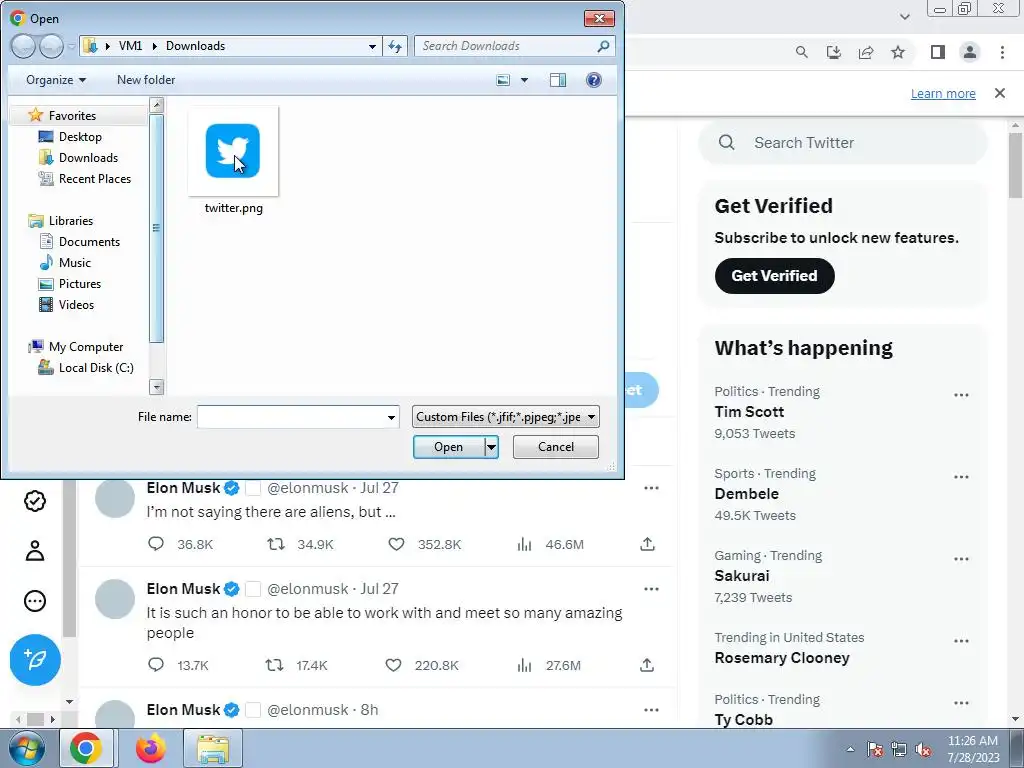The width and height of the screenshot is (1024, 768).
Task: Click the Search Twitter field
Action: coord(842,142)
